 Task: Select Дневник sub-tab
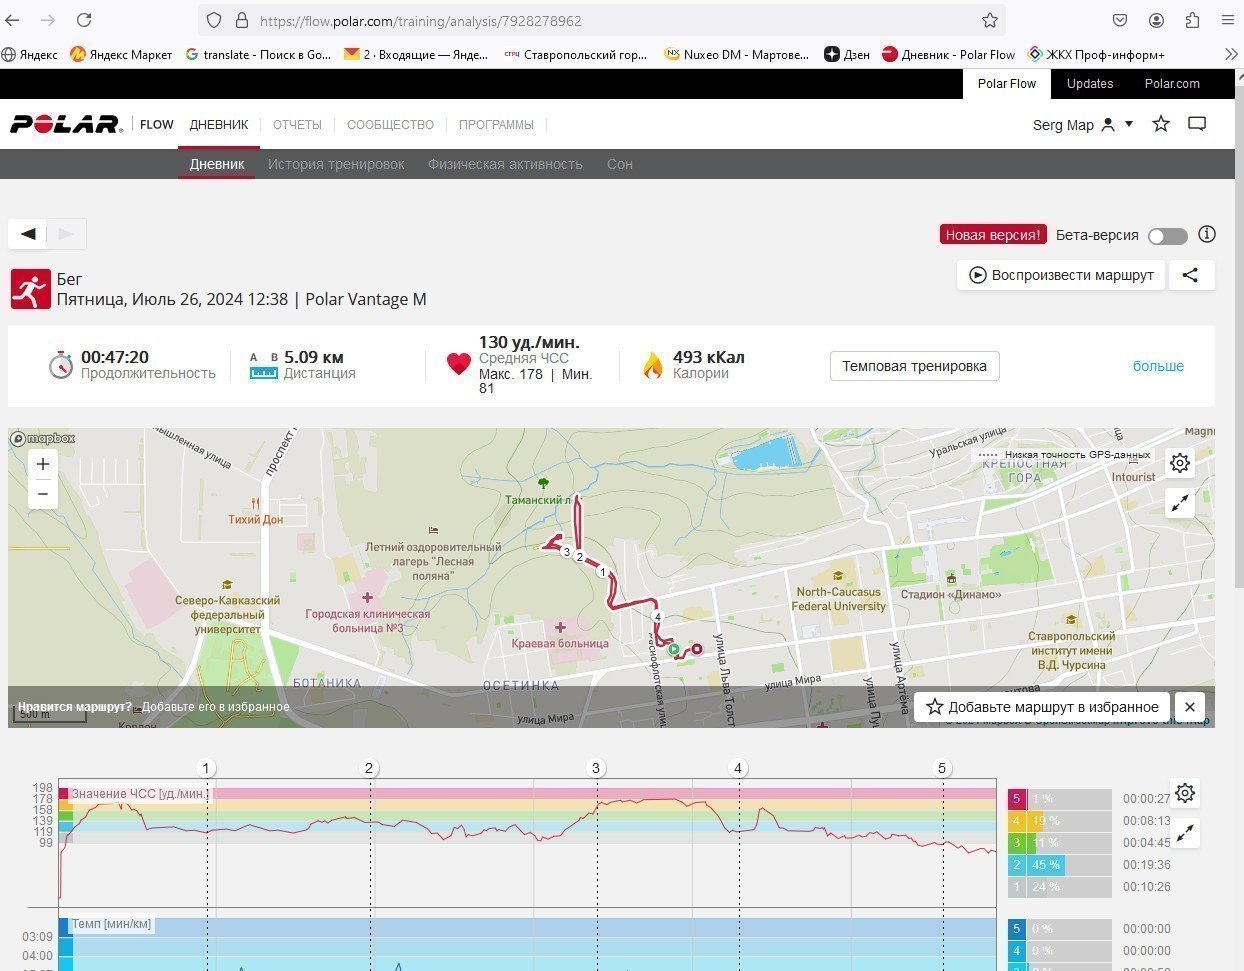(217, 164)
